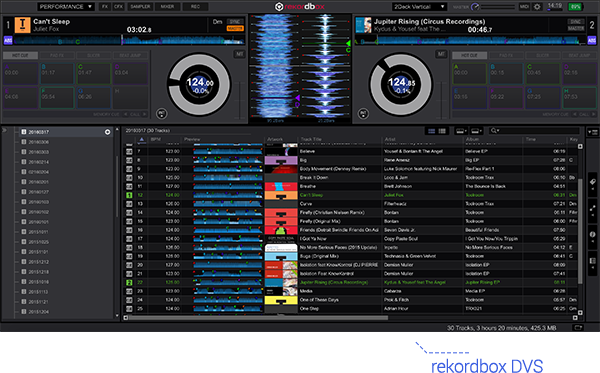
Task: Select the HOT CUE tab on deck 2
Action: click(470, 55)
